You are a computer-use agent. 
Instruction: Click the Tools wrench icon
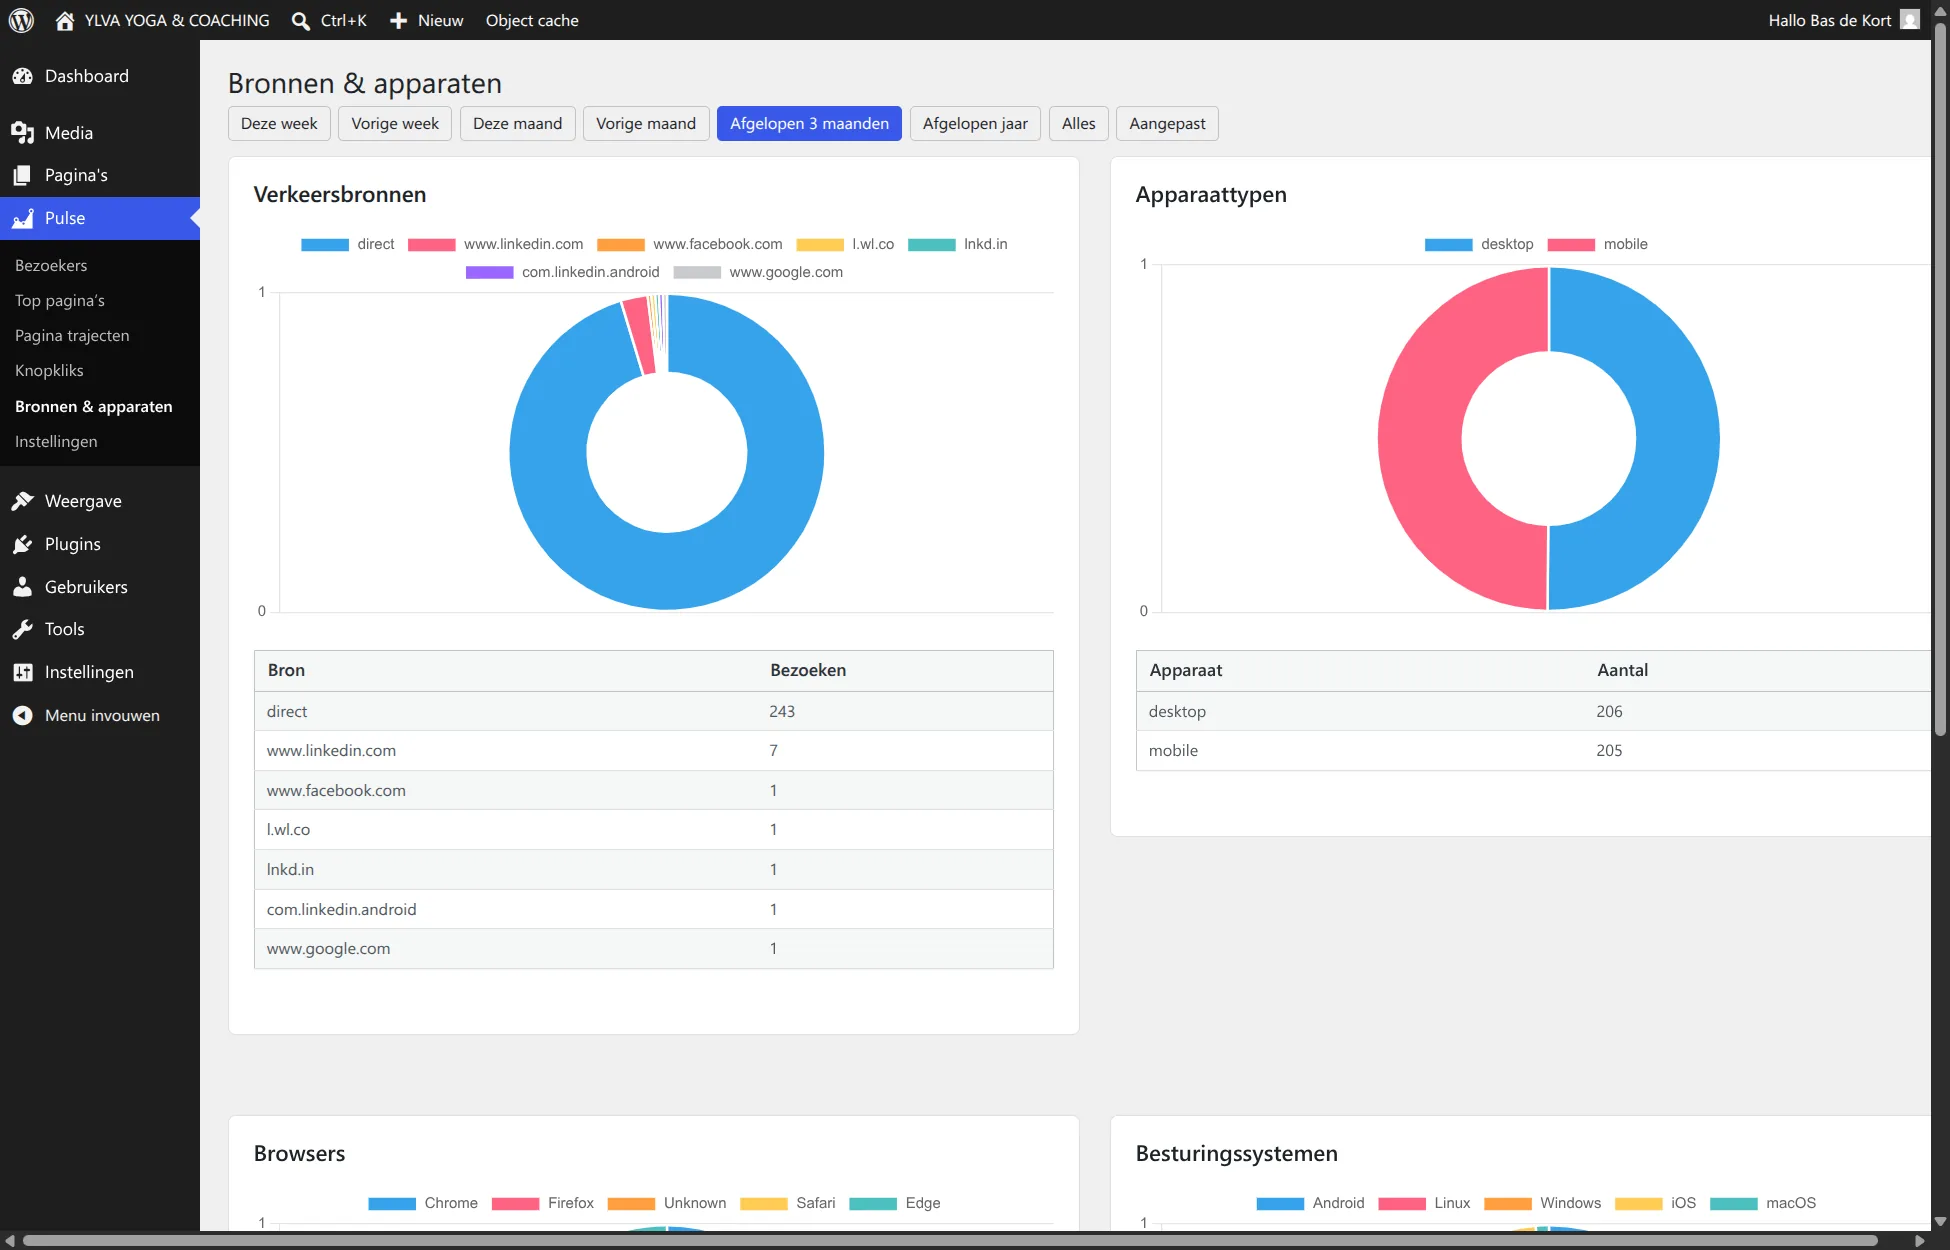pyautogui.click(x=22, y=629)
